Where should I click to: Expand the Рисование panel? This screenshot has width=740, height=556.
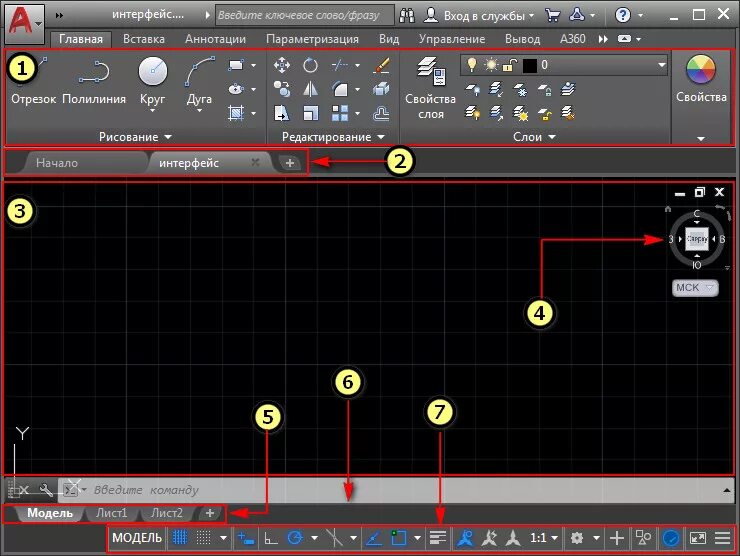[135, 137]
